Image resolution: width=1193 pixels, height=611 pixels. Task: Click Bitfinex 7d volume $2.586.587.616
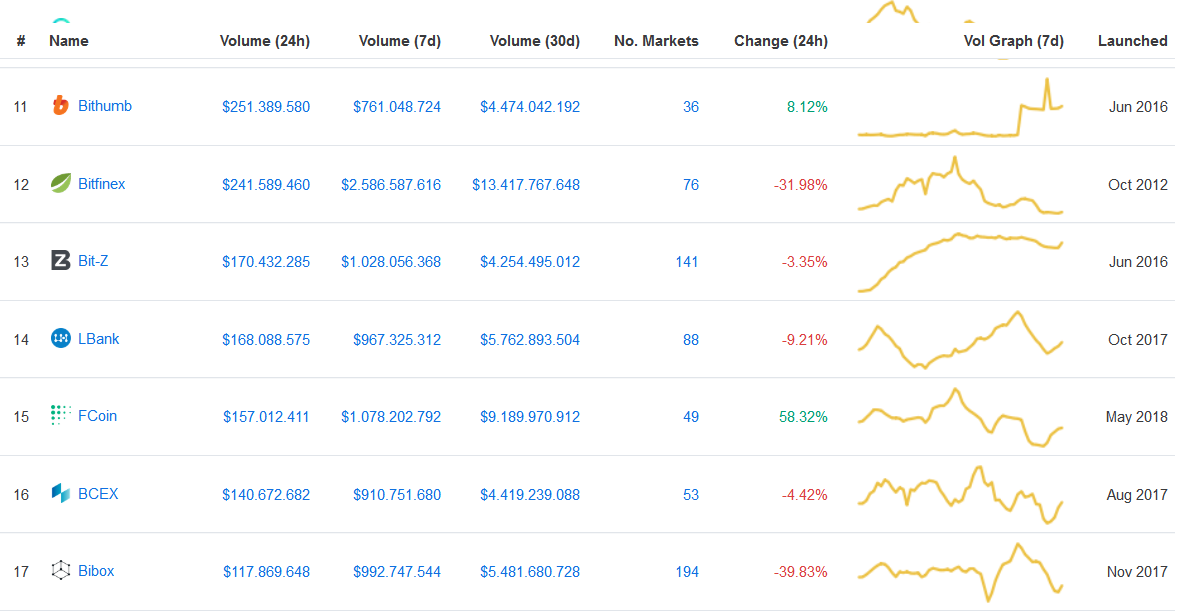click(x=390, y=185)
